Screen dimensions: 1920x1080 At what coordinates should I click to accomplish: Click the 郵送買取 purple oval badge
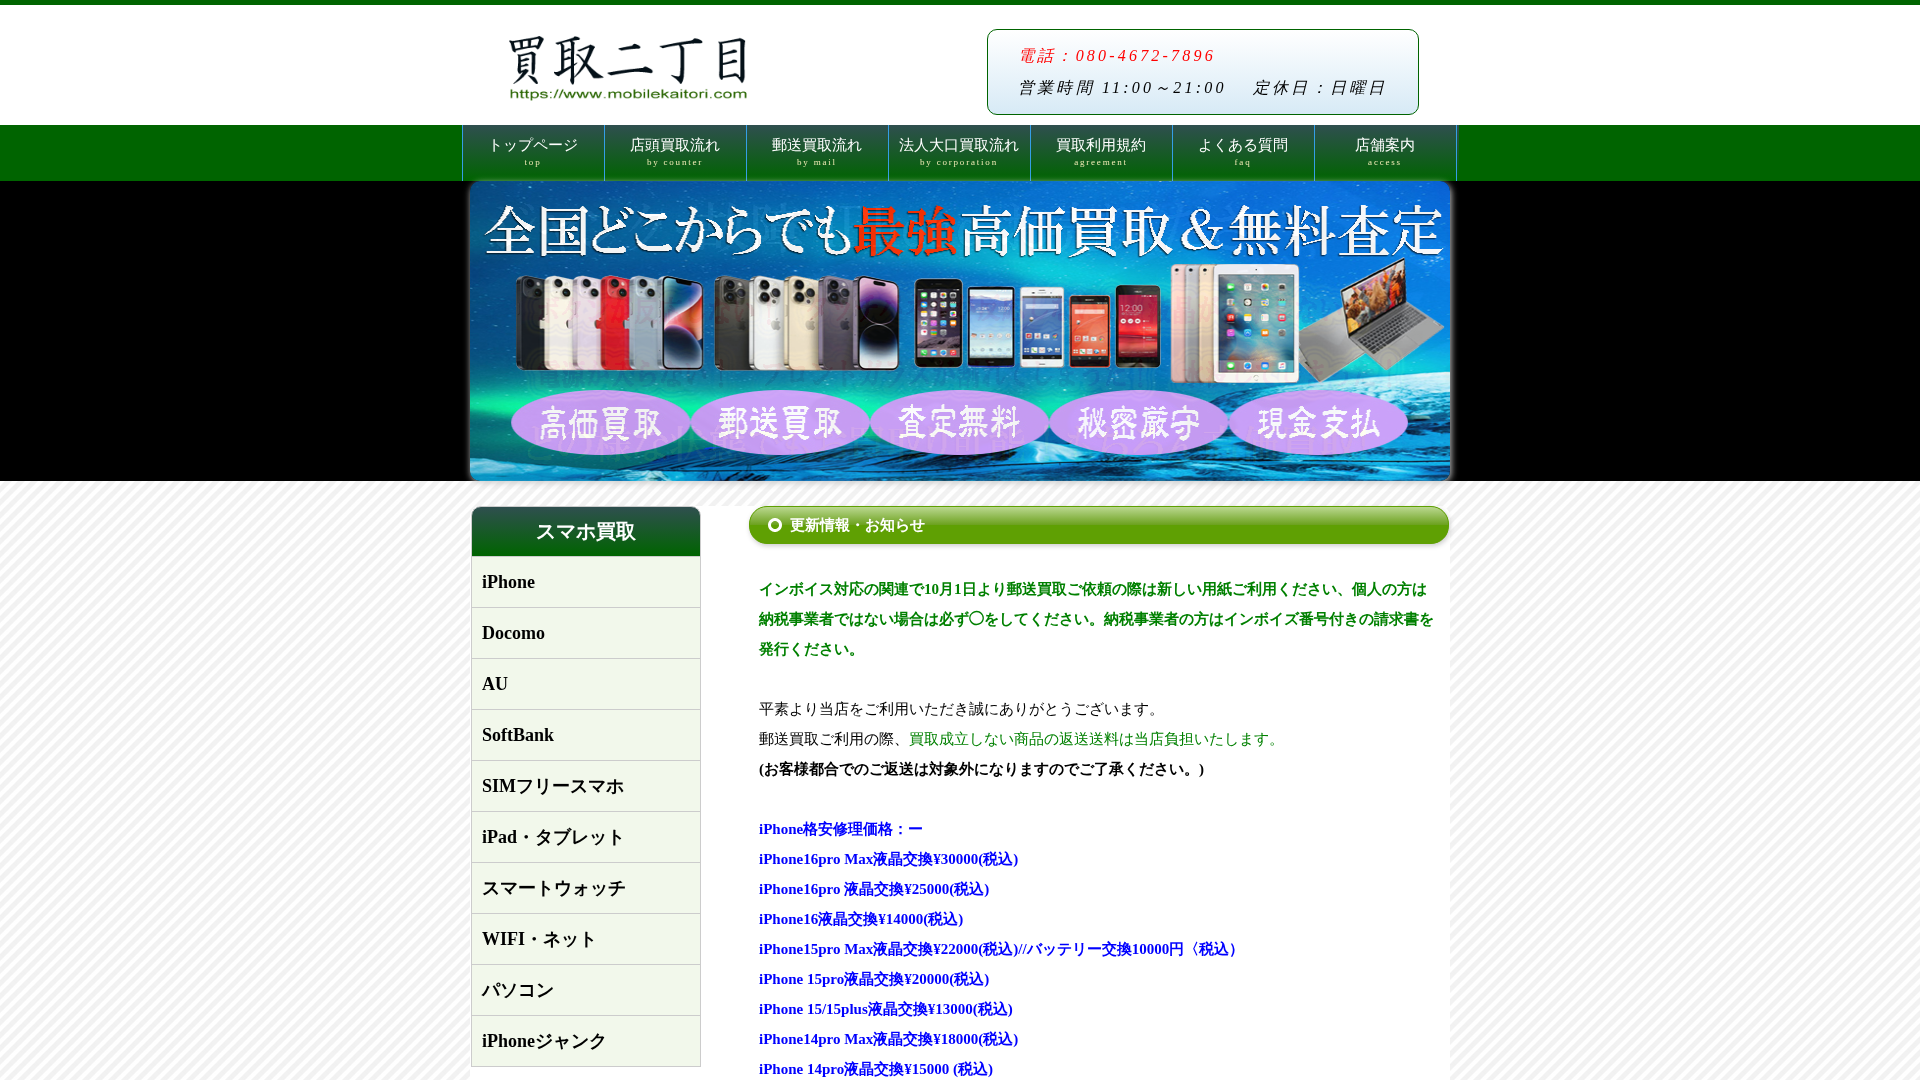click(780, 423)
